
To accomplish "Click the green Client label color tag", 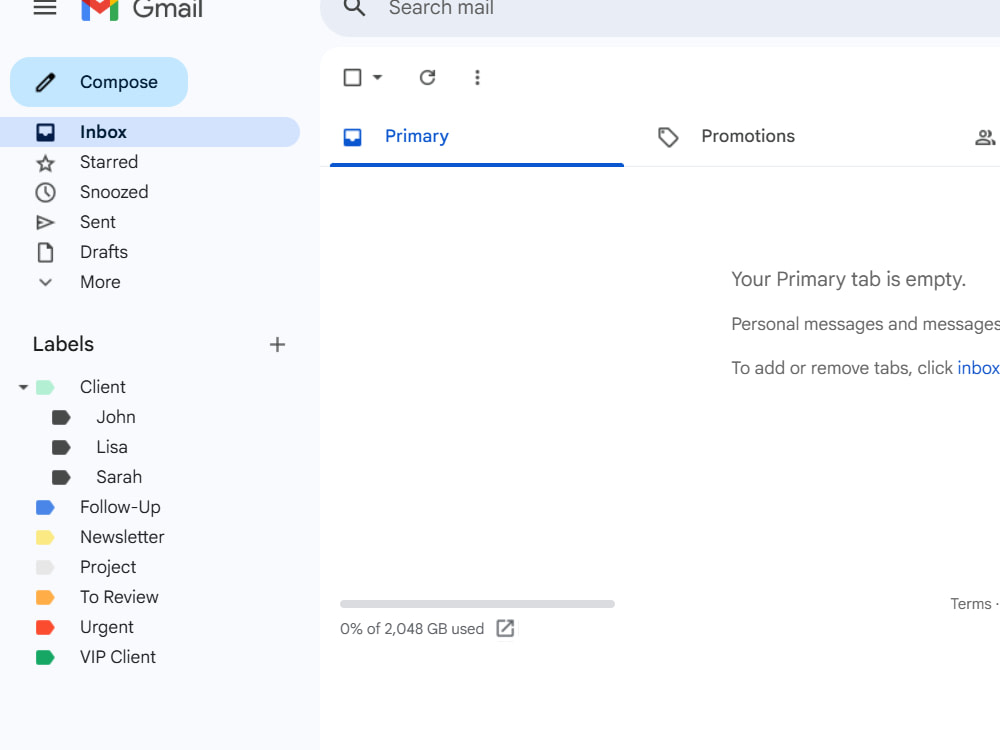I will tap(45, 387).
